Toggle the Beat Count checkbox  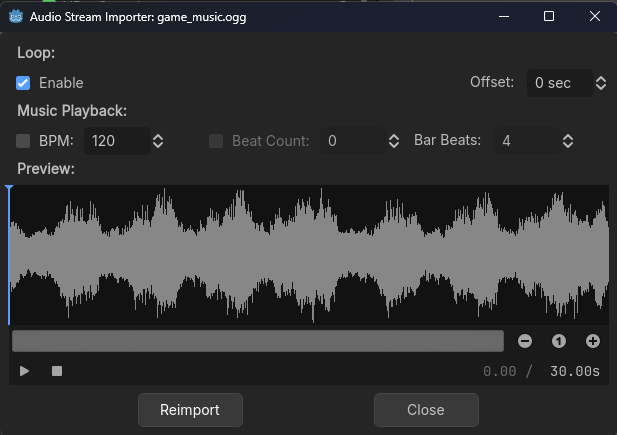216,141
